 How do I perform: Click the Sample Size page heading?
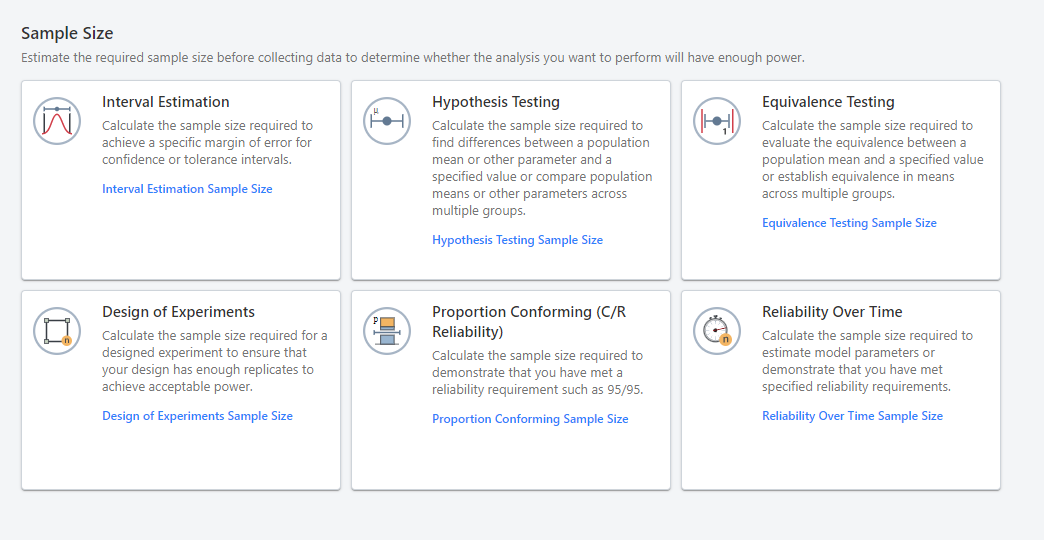[x=67, y=34]
